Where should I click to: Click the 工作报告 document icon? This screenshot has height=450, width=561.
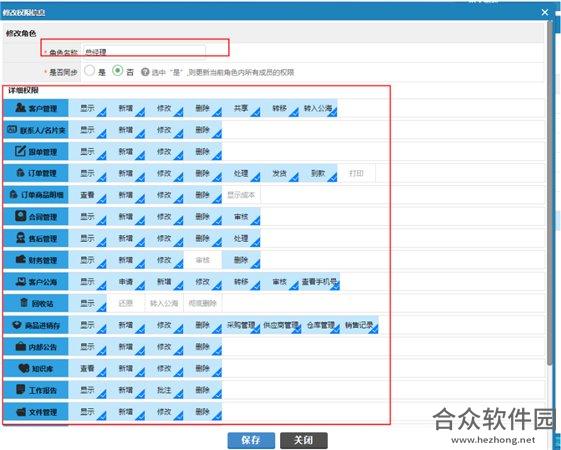(21, 389)
